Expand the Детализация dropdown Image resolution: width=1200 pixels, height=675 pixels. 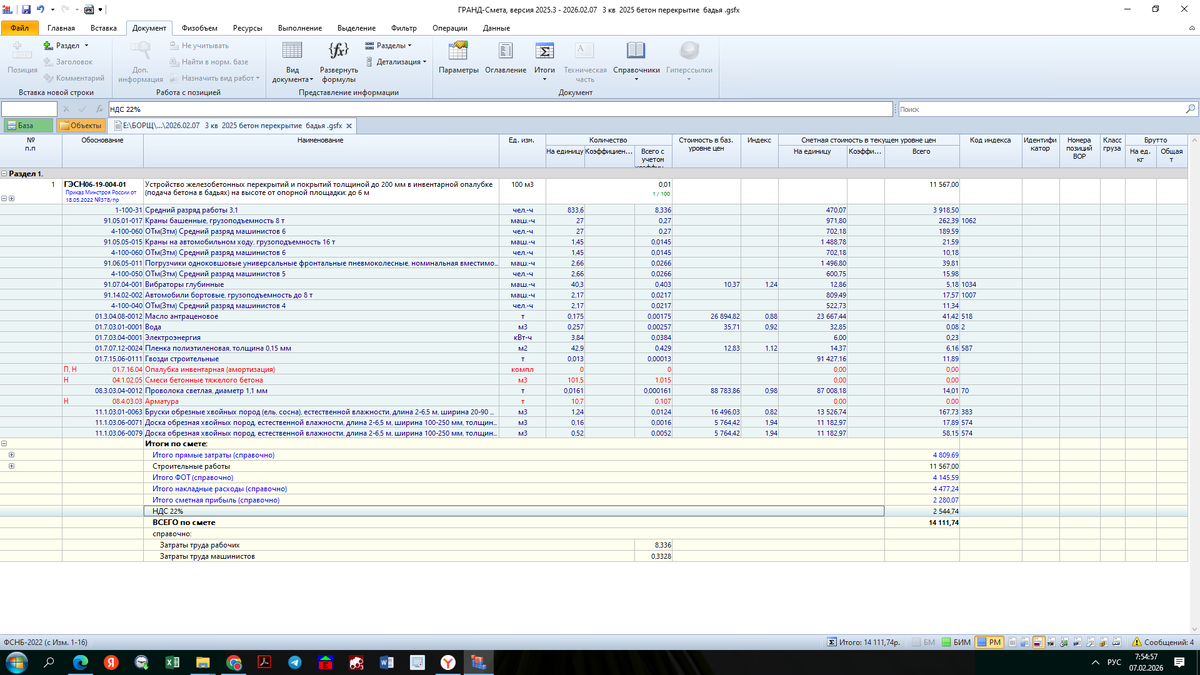point(395,62)
